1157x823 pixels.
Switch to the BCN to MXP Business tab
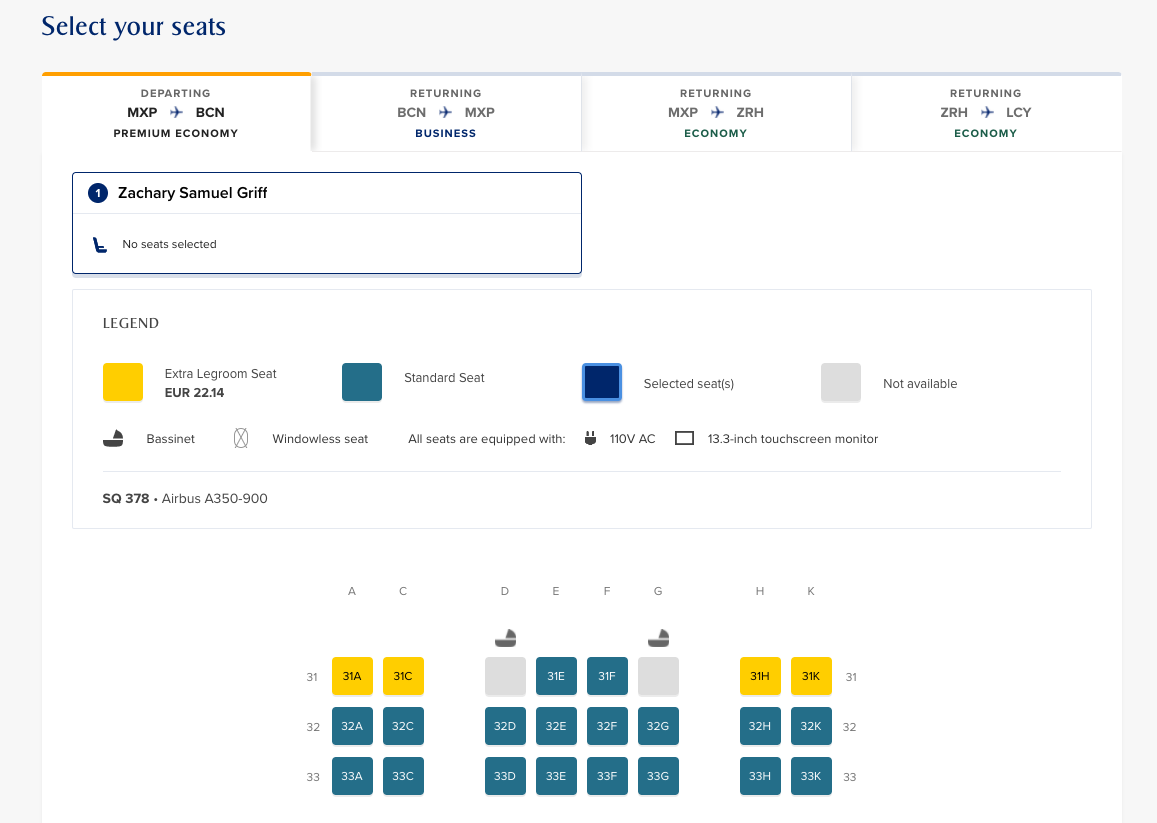pos(446,113)
